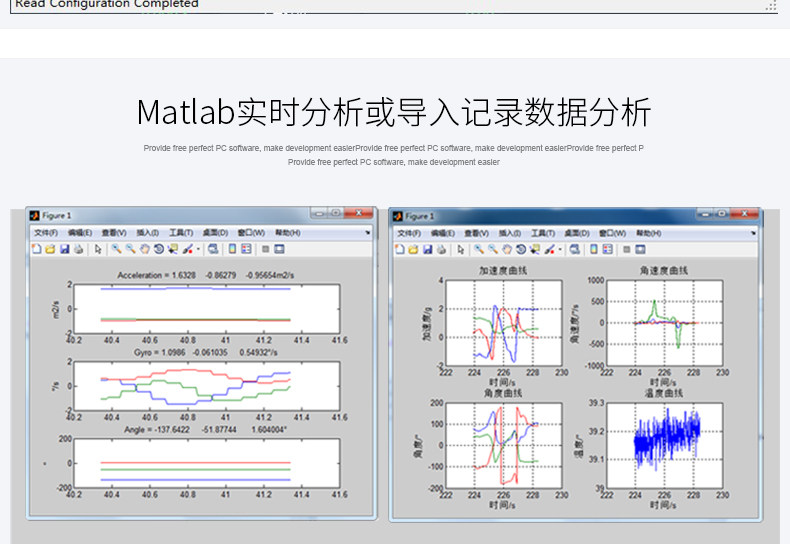Image resolution: width=790 pixels, height=544 pixels.
Task: Open 窗口(W) menu in the Acceleration figure window
Action: (251, 233)
